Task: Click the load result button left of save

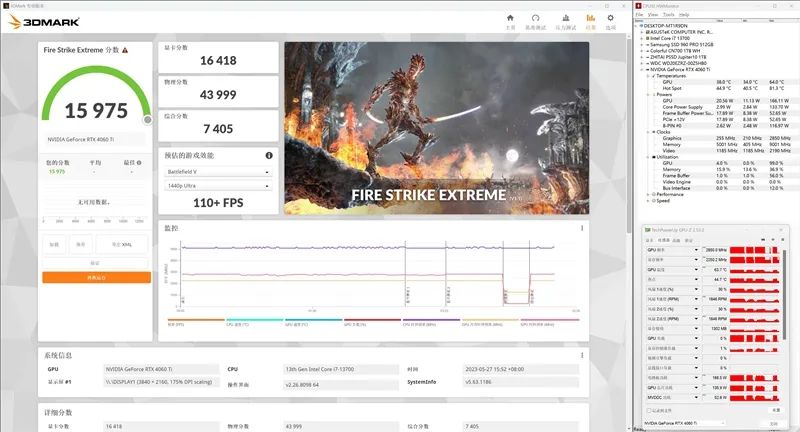Action: (54, 244)
